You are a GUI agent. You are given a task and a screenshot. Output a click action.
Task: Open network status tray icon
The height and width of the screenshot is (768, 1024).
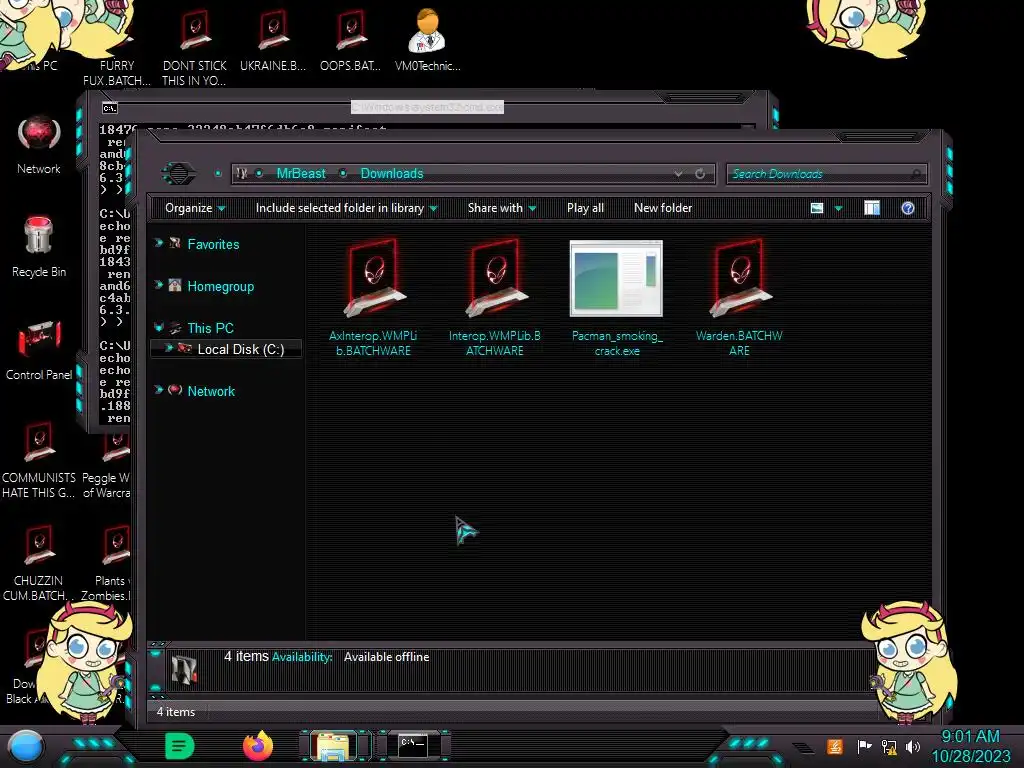[x=889, y=746]
